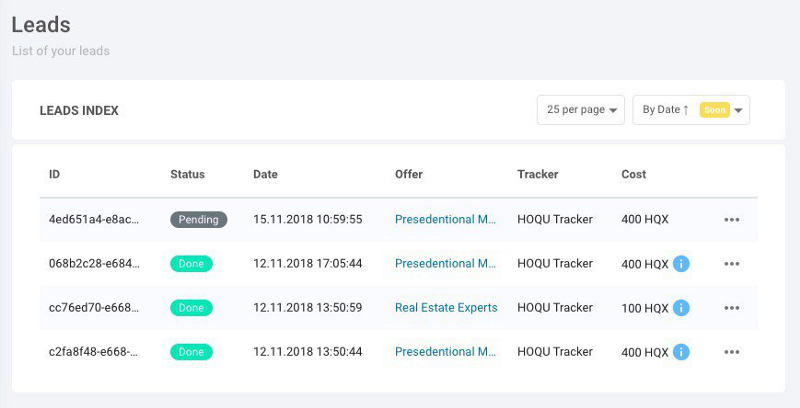This screenshot has width=800, height=408.
Task: Click the Date column header
Action: click(x=265, y=174)
